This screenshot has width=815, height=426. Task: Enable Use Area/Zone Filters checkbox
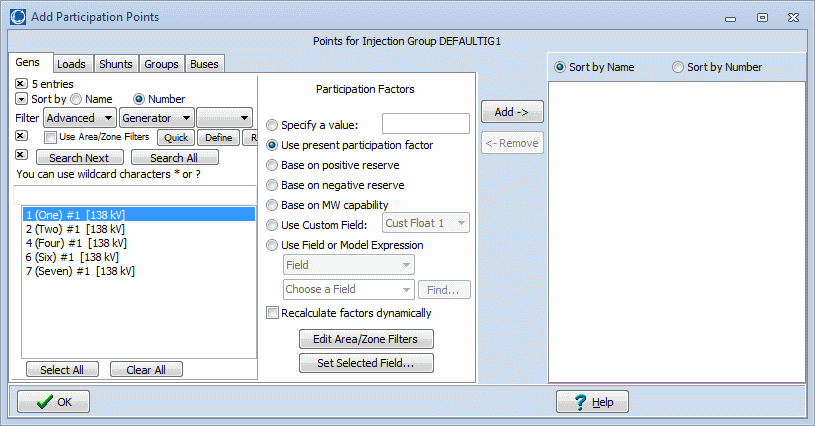click(51, 137)
